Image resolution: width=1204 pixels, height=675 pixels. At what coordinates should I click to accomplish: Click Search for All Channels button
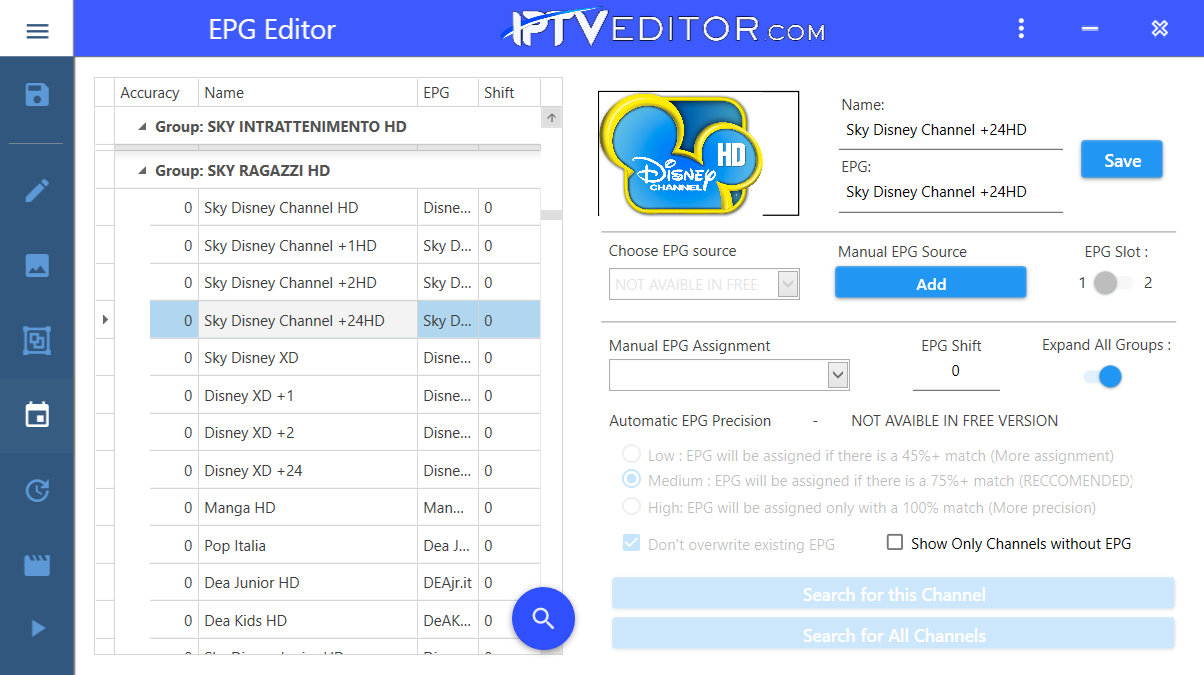[x=893, y=635]
